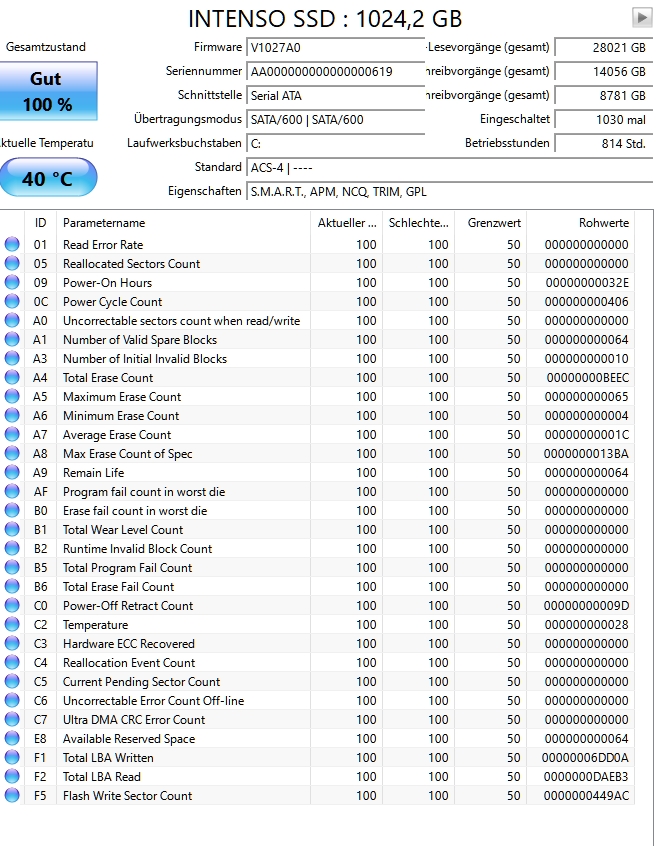Click the status orb for Remain Life
This screenshot has height=846, width=656.
point(12,473)
